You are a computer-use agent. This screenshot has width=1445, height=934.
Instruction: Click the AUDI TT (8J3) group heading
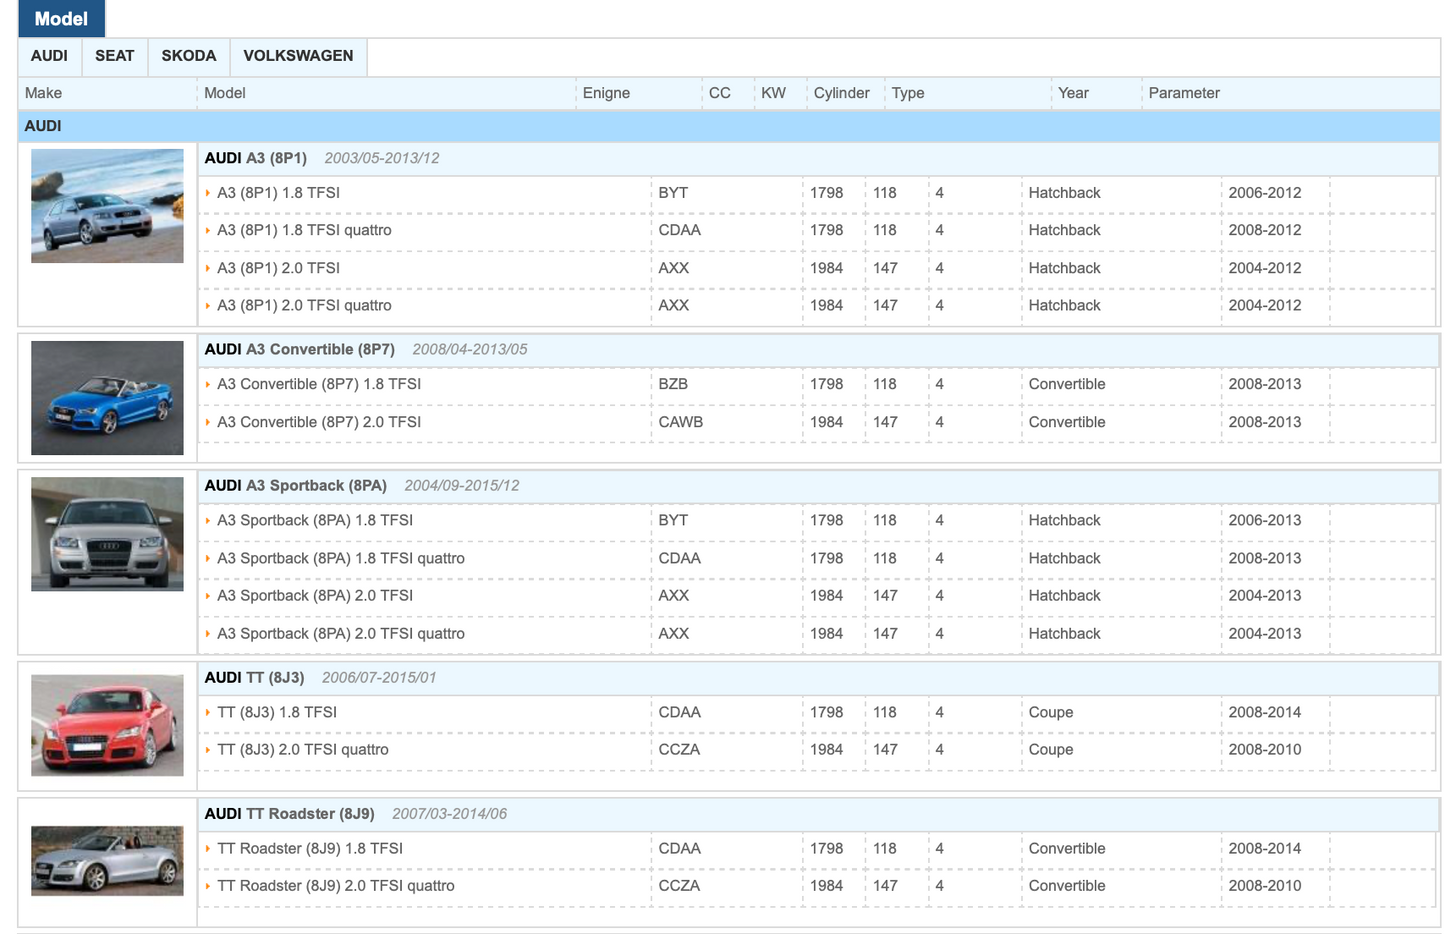click(x=254, y=677)
